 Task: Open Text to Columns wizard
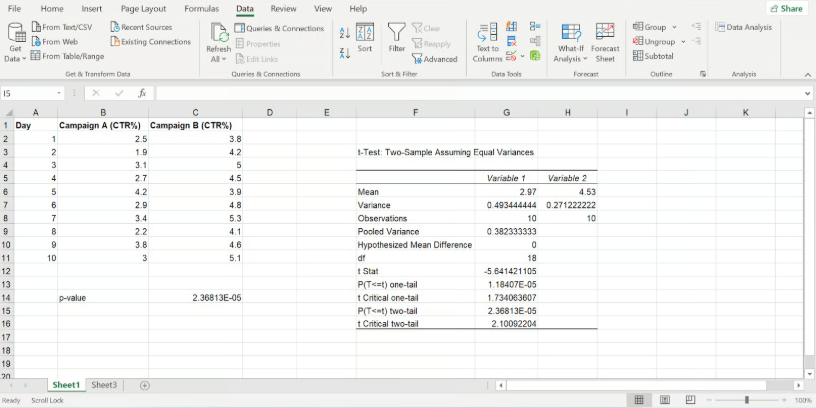click(x=487, y=41)
